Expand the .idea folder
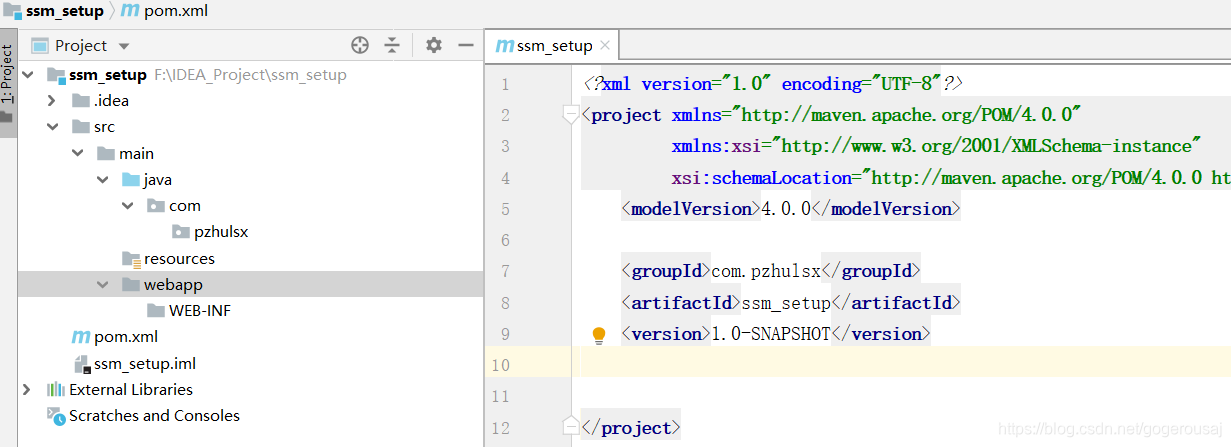Image resolution: width=1231 pixels, height=447 pixels. pos(52,101)
